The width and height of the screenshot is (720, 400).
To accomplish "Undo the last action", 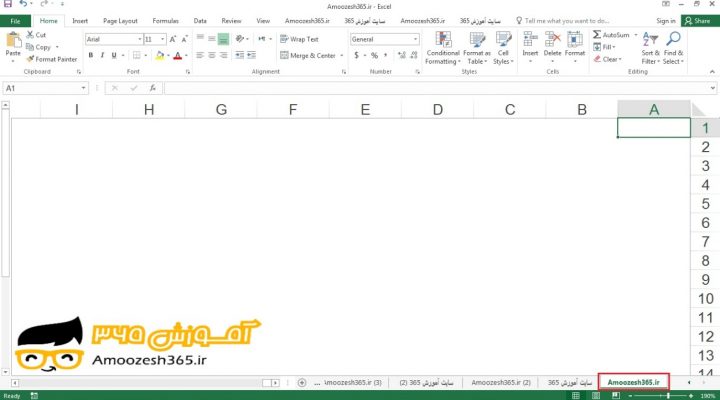I will coord(23,4).
